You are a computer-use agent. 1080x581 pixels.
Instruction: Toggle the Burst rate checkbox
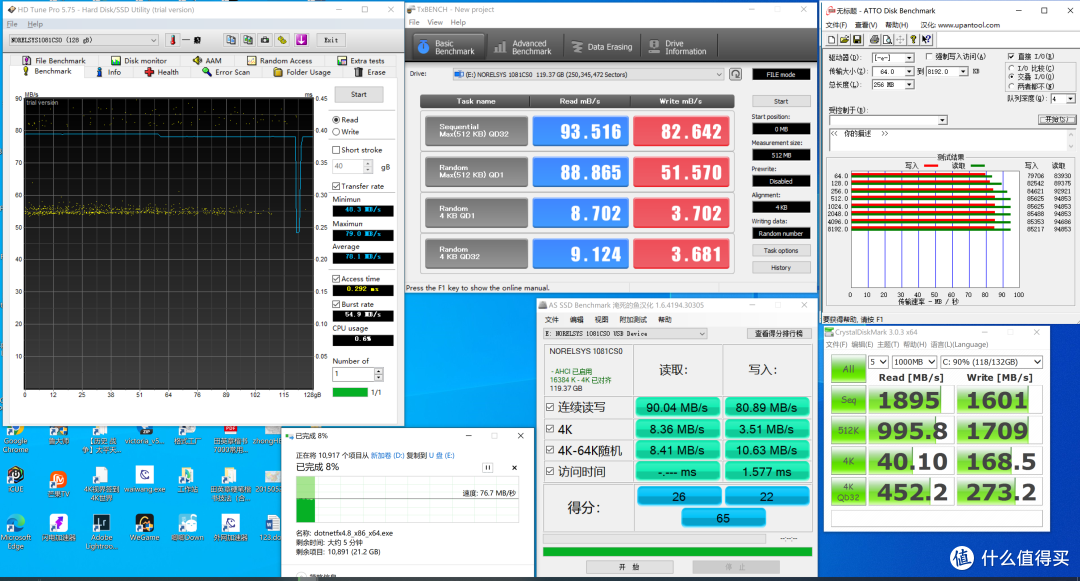[x=336, y=304]
